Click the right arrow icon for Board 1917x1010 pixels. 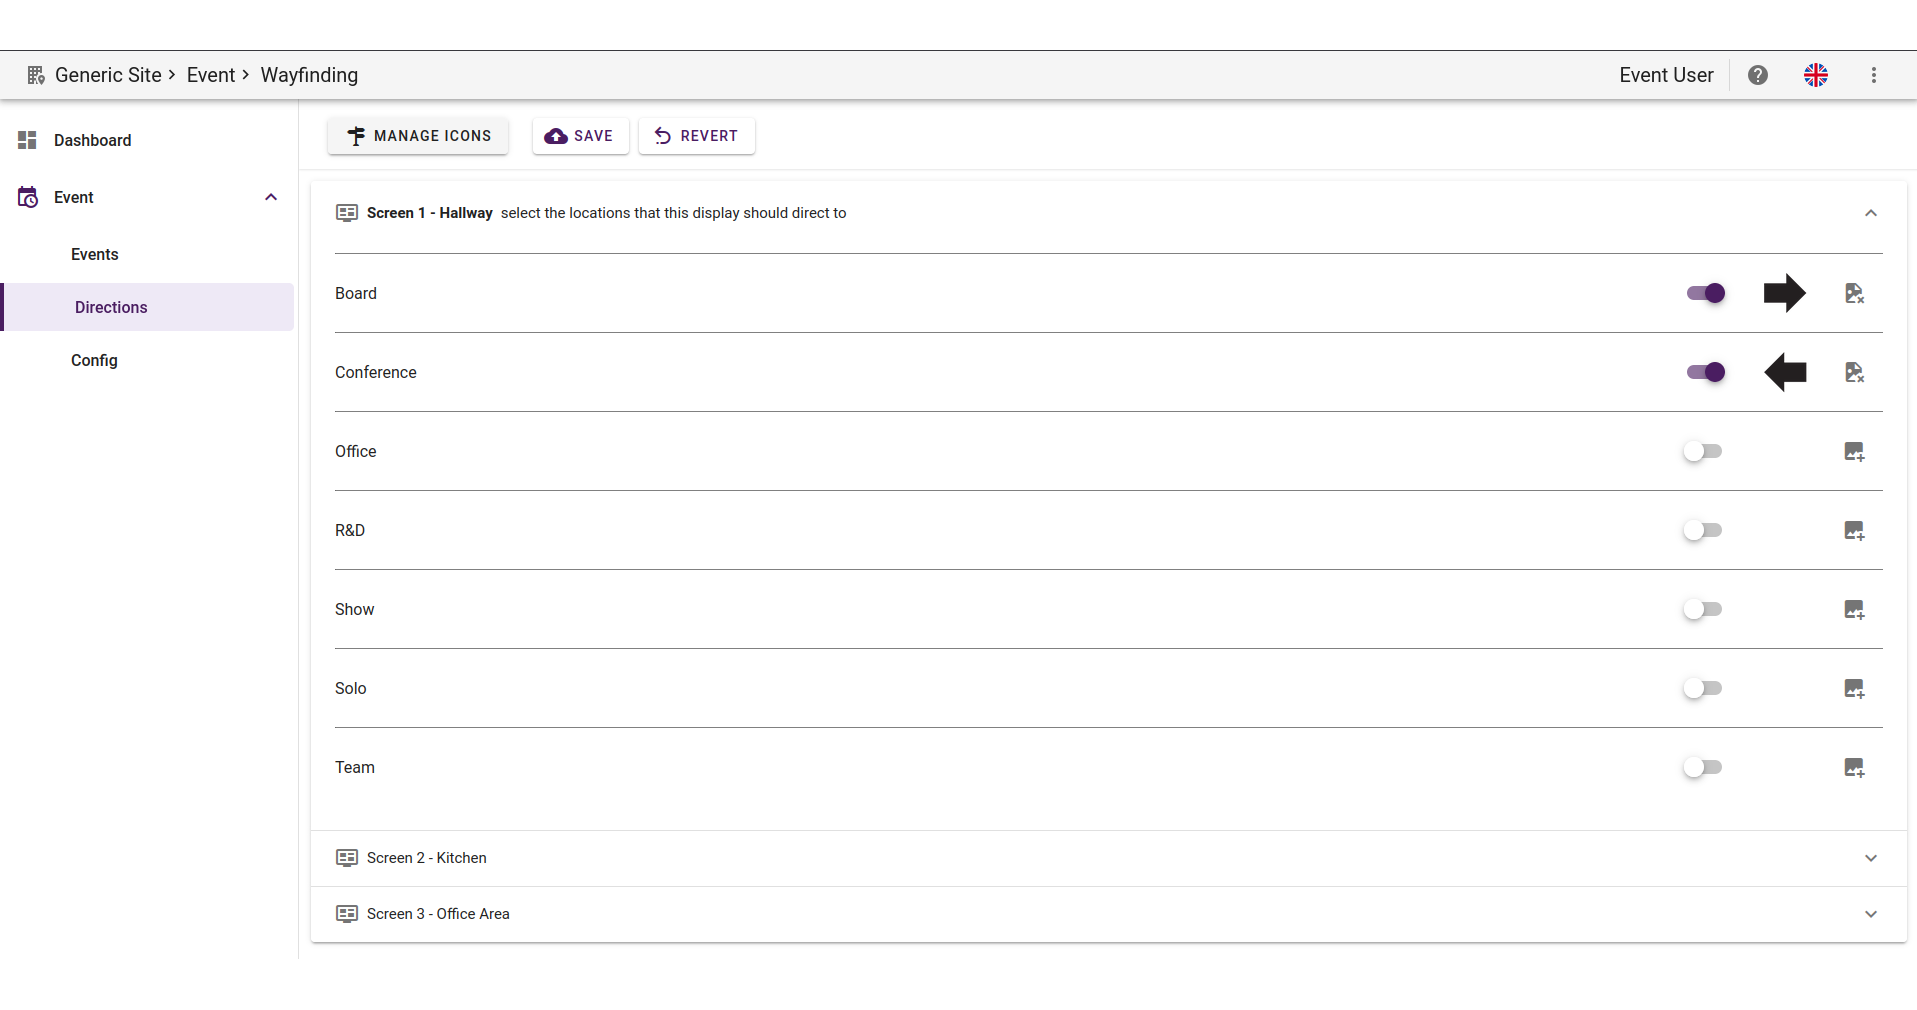[x=1784, y=293]
